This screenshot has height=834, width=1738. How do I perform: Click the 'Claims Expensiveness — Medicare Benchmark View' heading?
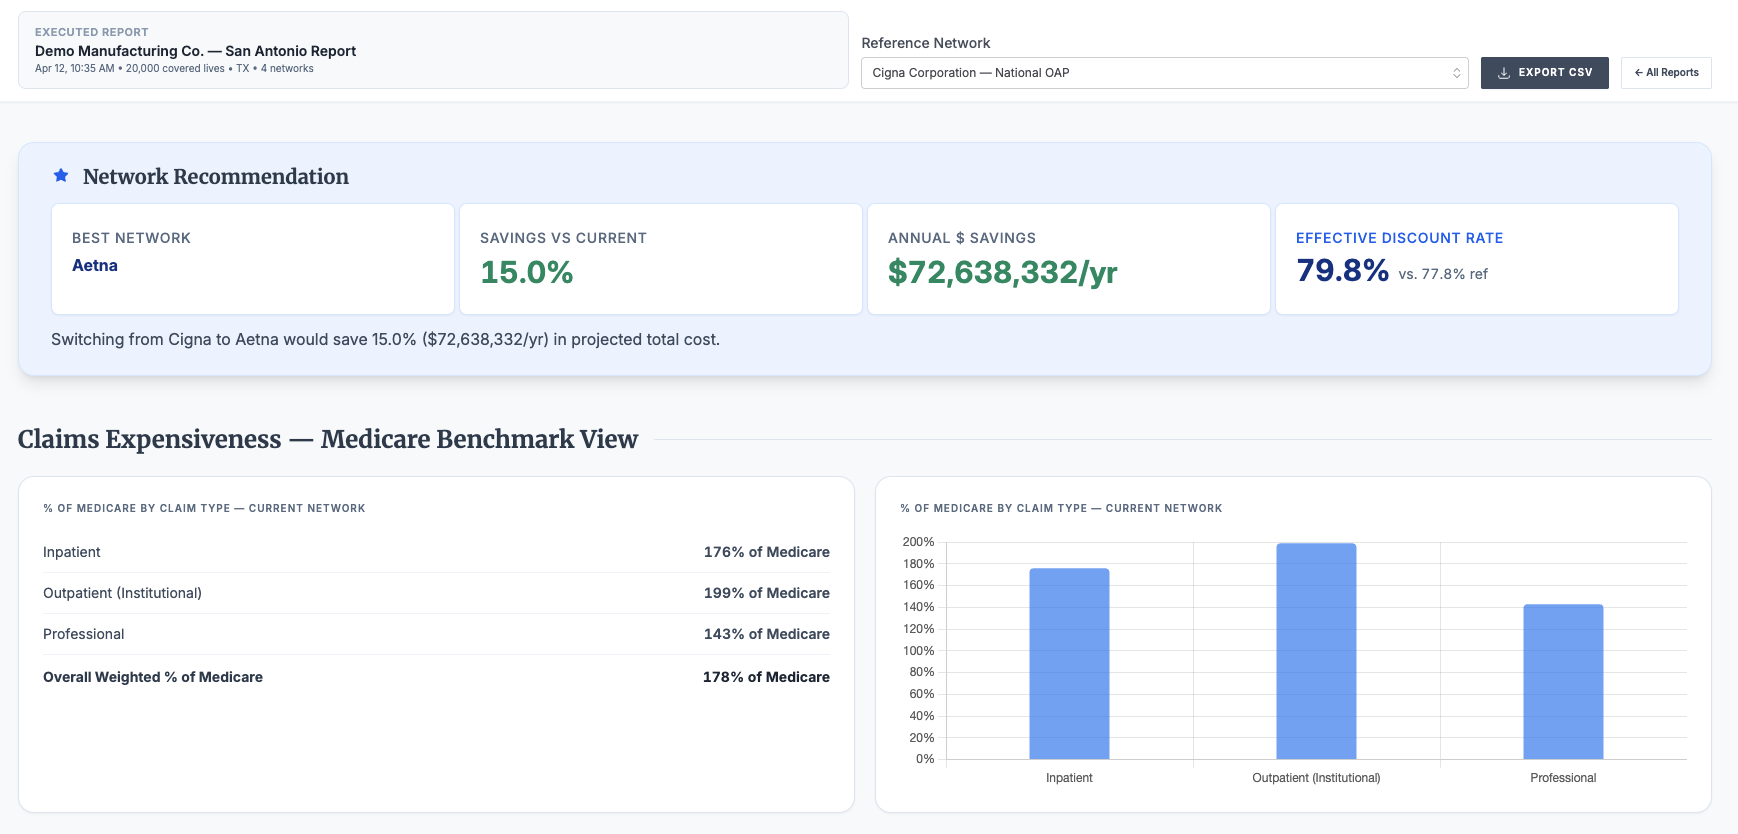pos(328,439)
